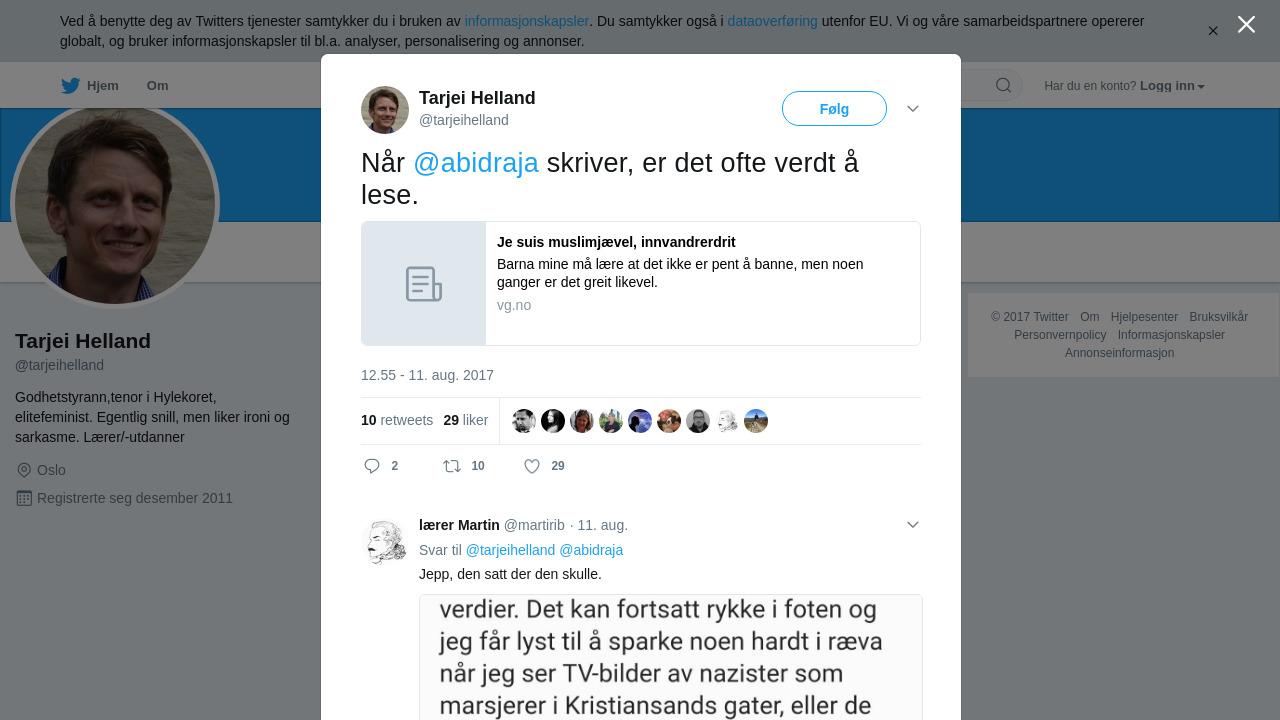Viewport: 1280px width, 720px height.
Task: Click the reply speech bubble icon
Action: [372, 466]
